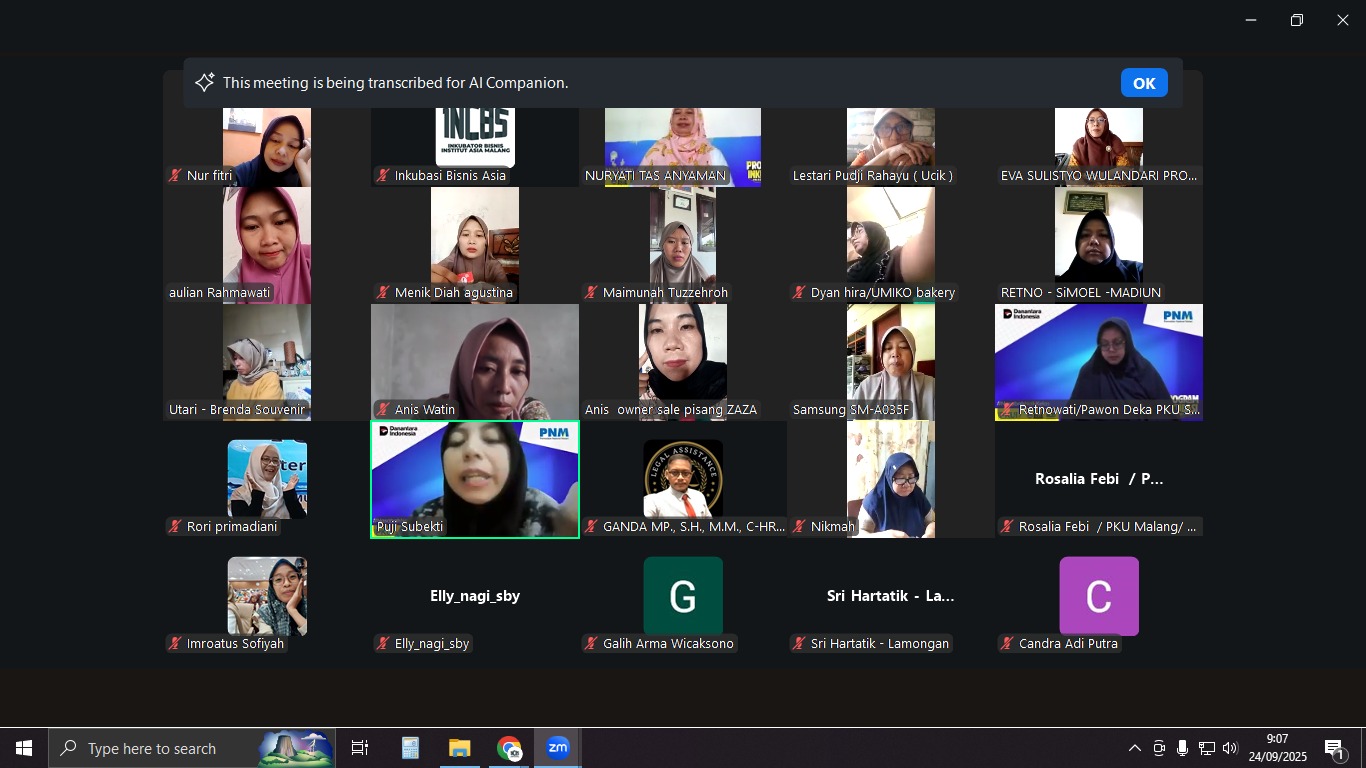The height and width of the screenshot is (768, 1366).
Task: Expand the hidden system tray icons chevron
Action: (x=1134, y=748)
